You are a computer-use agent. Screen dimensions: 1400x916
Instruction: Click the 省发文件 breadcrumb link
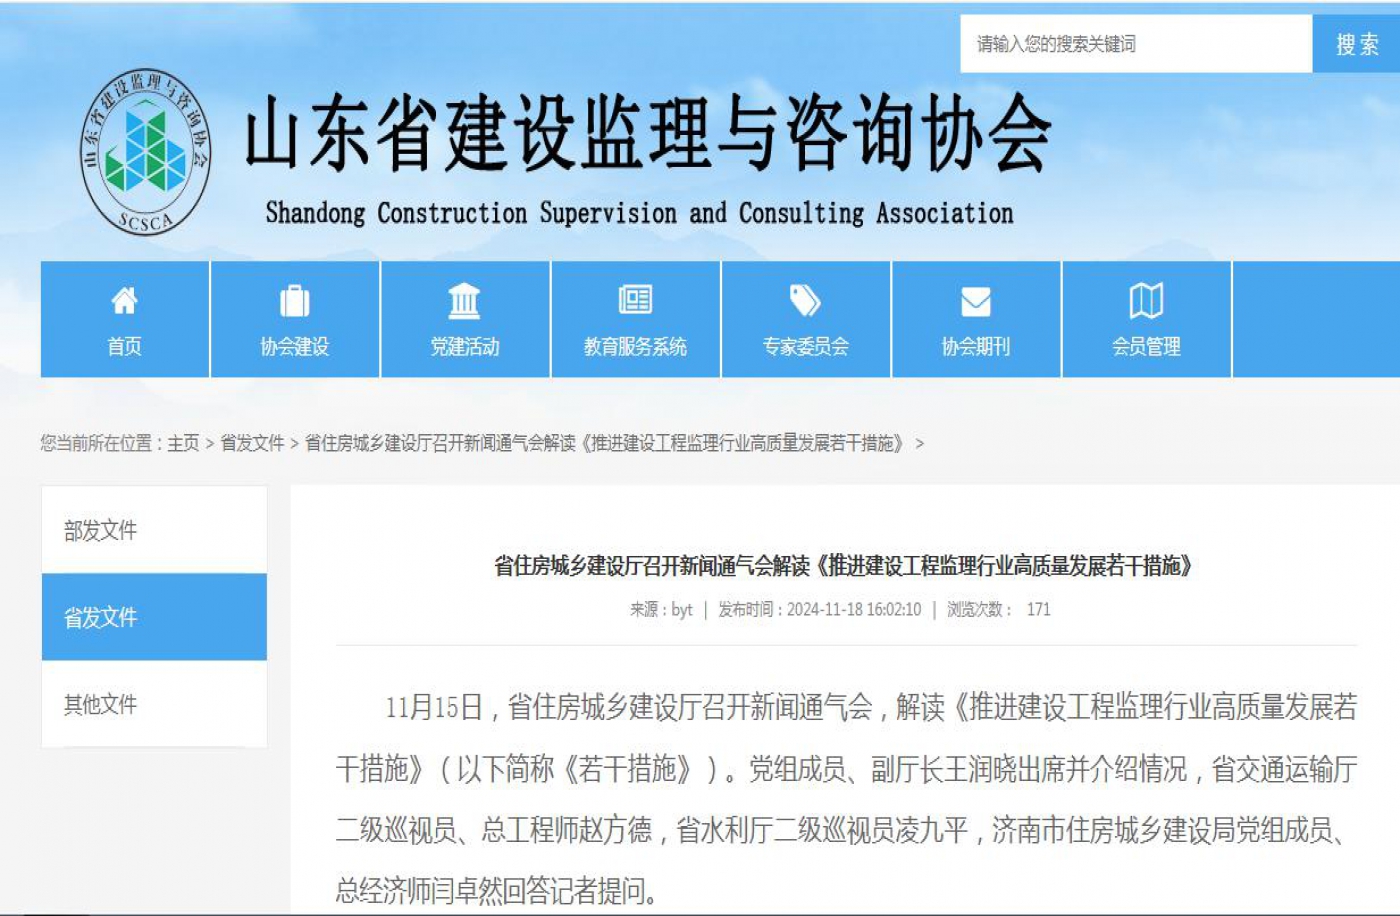click(x=252, y=443)
